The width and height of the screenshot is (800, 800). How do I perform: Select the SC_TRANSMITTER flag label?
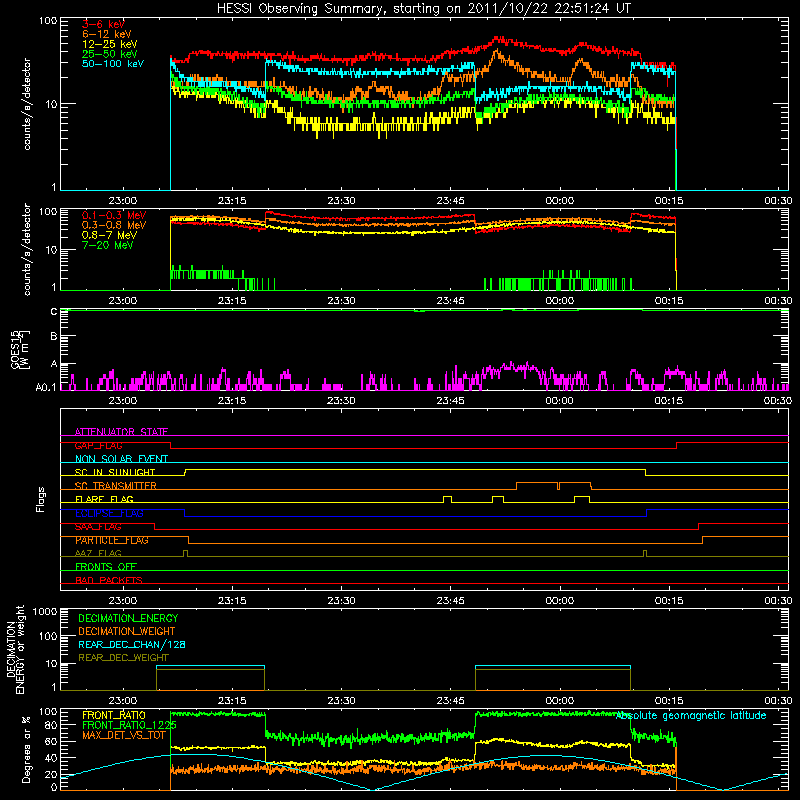[x=115, y=486]
